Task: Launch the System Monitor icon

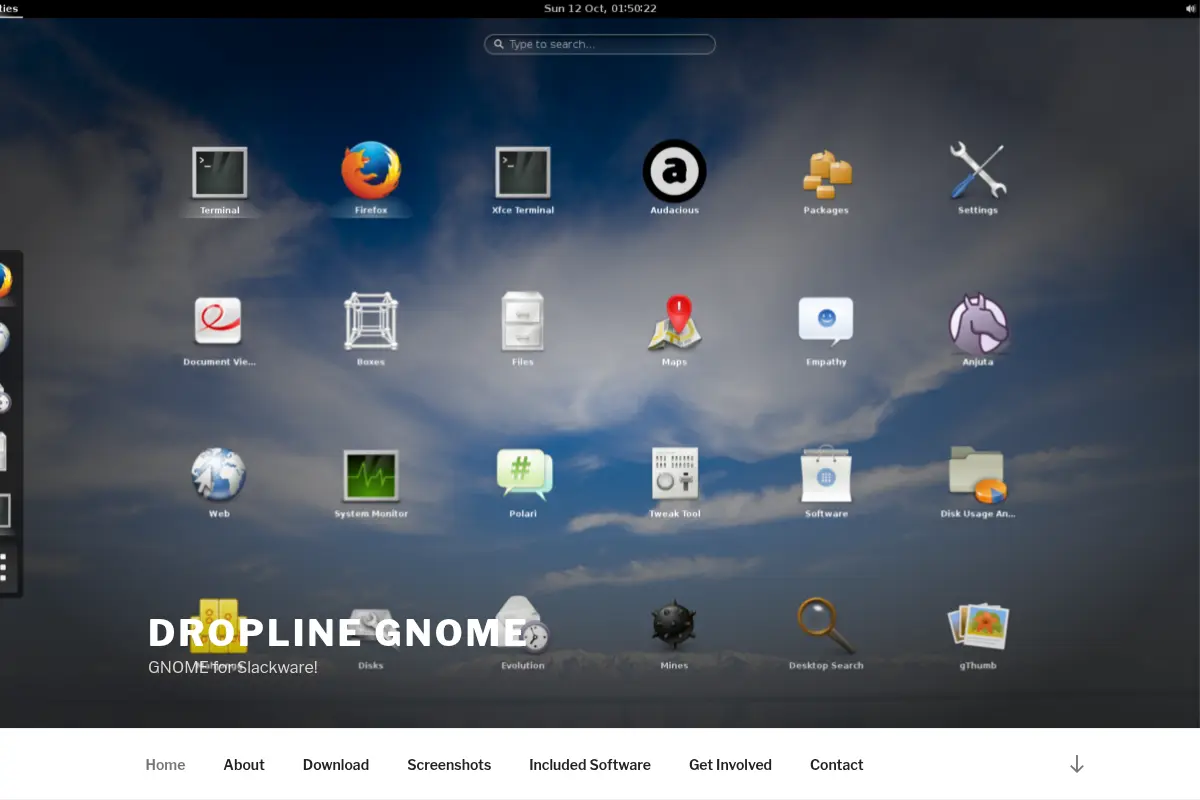Action: (371, 475)
